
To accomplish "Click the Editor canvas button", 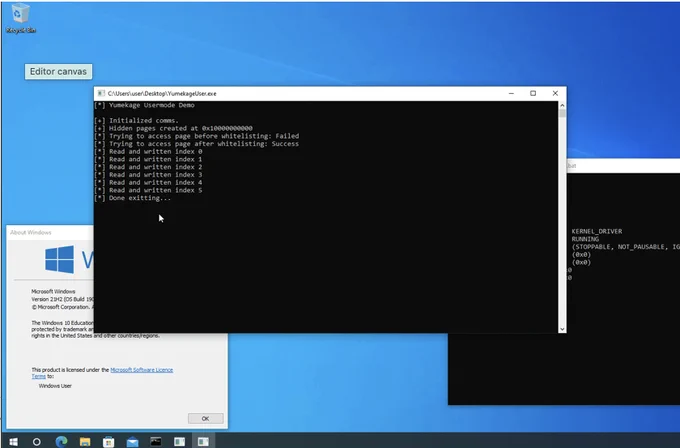I will click(58, 72).
